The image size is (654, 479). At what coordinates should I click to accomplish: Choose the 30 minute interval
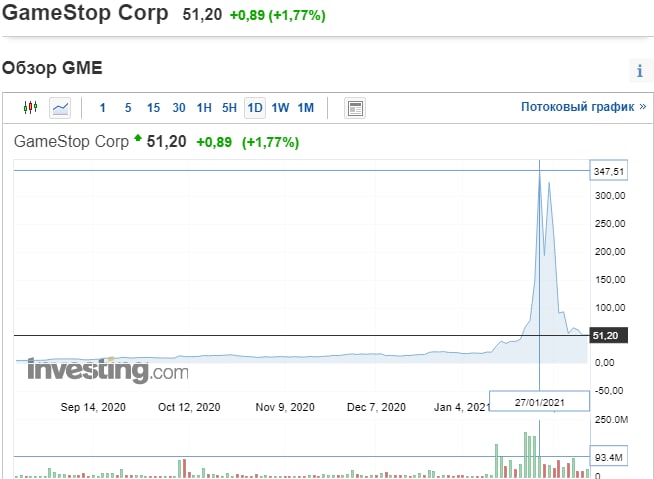pyautogui.click(x=179, y=108)
